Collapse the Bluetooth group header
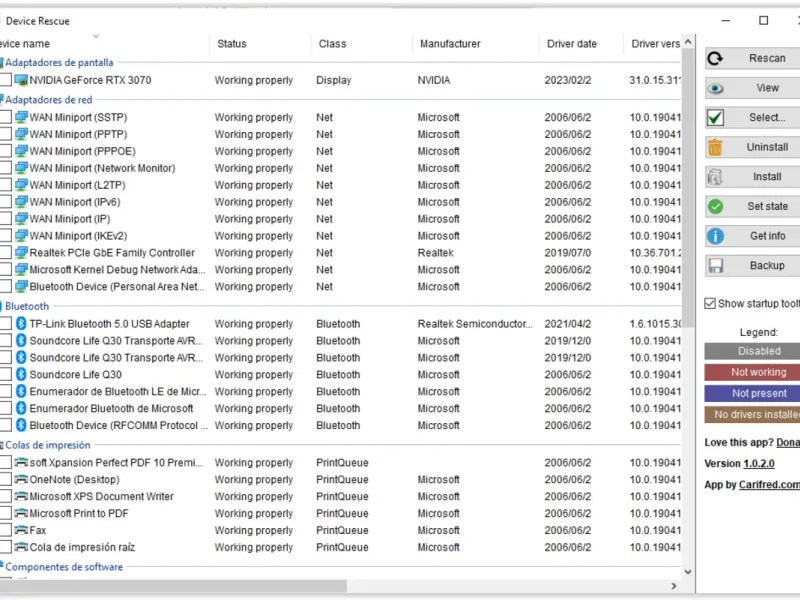Image resolution: width=800 pixels, height=600 pixels. 27,306
